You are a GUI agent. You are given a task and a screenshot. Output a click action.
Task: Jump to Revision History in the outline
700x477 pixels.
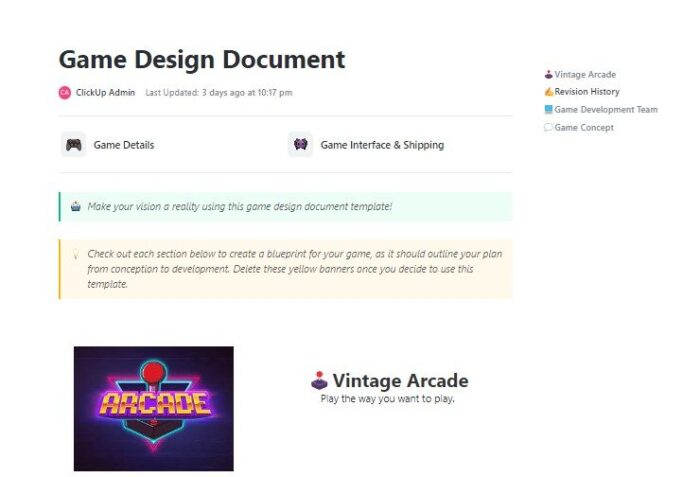pos(587,92)
